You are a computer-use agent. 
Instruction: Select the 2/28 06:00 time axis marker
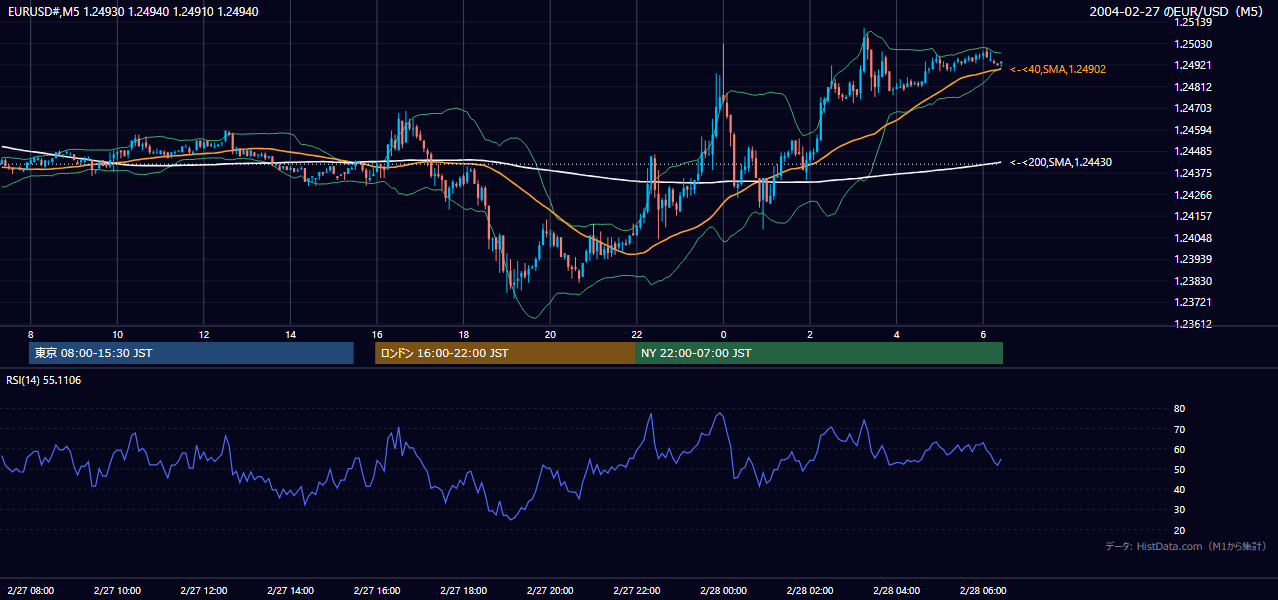pyautogui.click(x=983, y=591)
